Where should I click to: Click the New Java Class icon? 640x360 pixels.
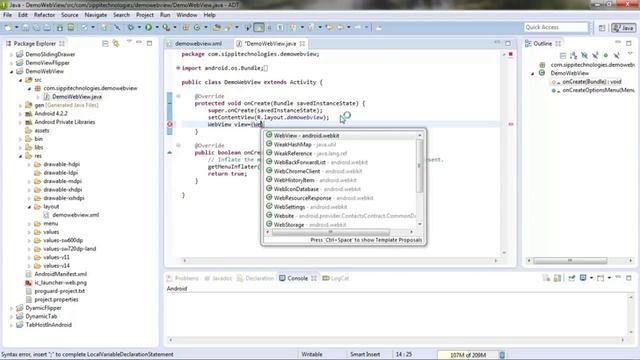197,27
